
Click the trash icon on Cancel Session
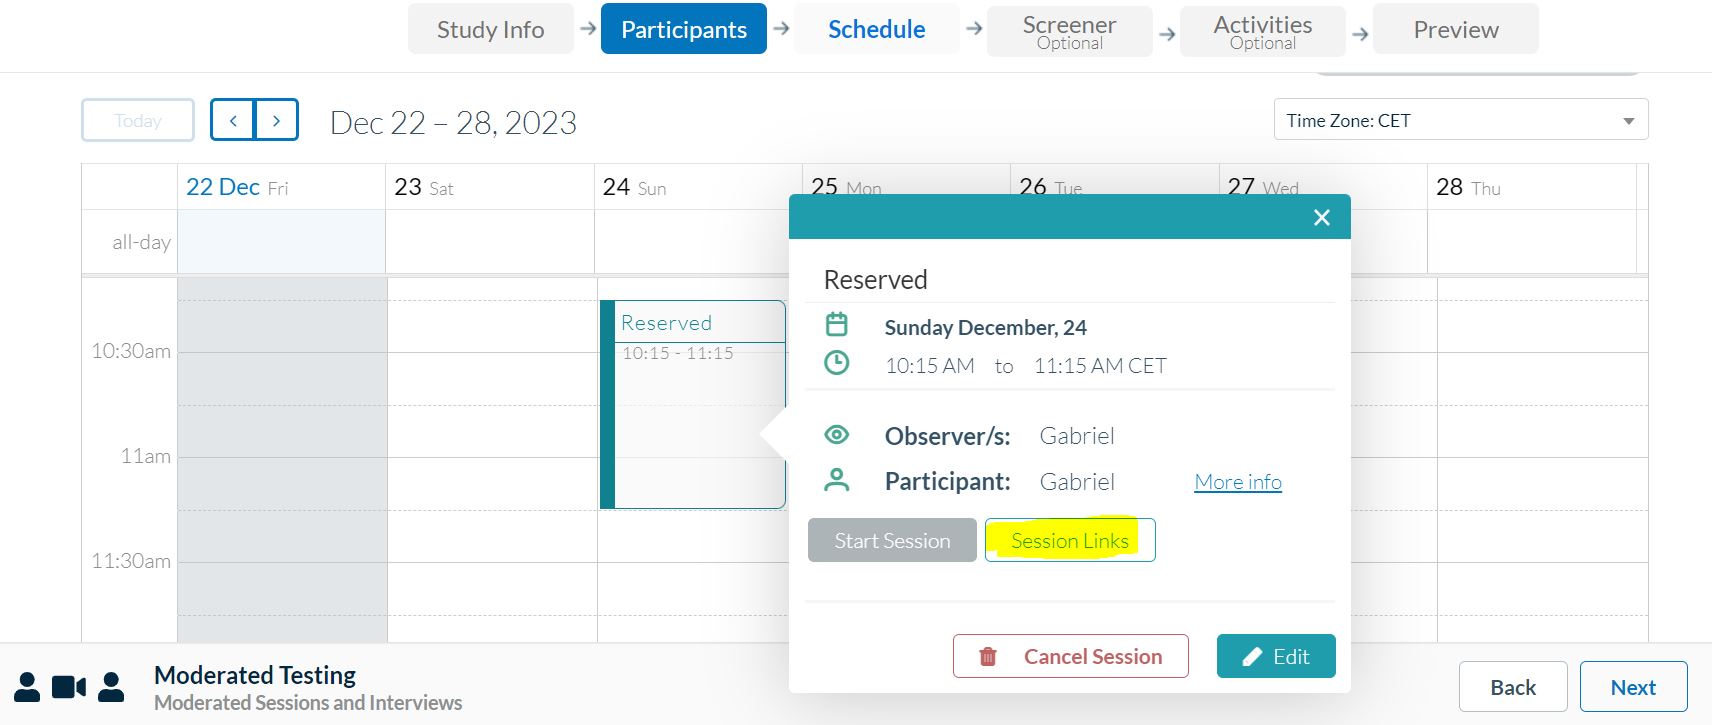point(988,657)
